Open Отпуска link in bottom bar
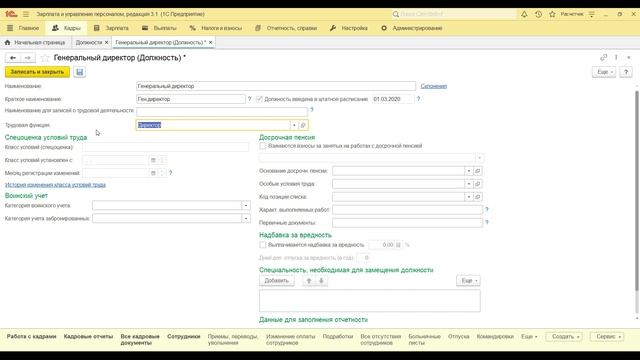 coord(458,336)
